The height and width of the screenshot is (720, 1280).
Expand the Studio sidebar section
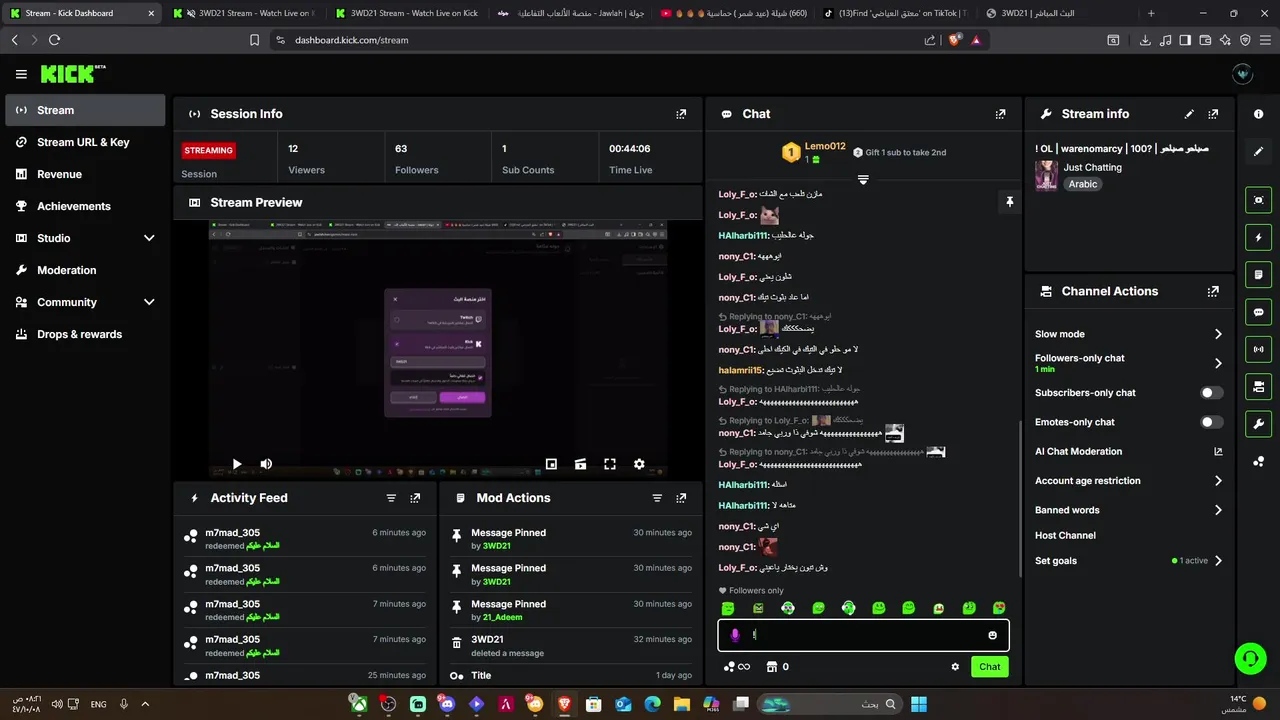[x=149, y=238]
